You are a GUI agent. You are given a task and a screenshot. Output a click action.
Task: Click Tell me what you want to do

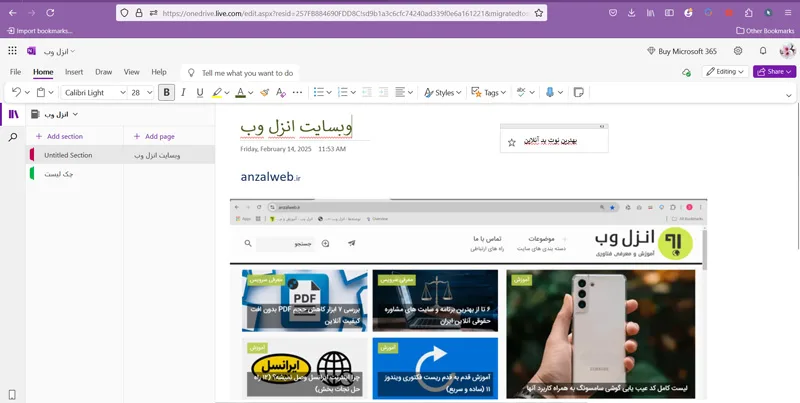click(x=241, y=73)
